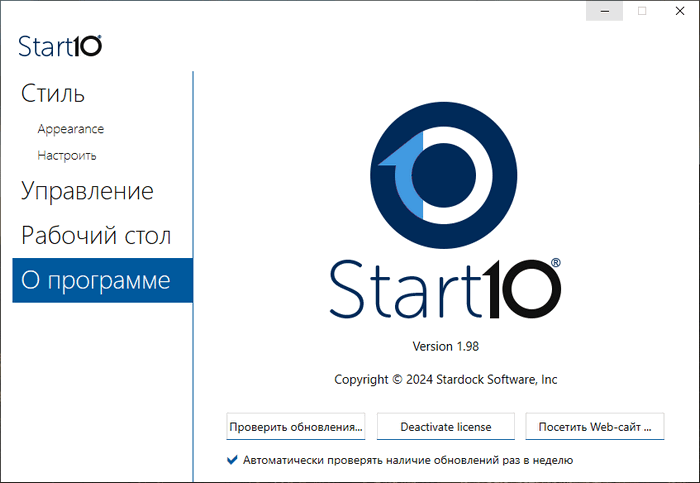
Task: Select О программе section
Action: 102,280
